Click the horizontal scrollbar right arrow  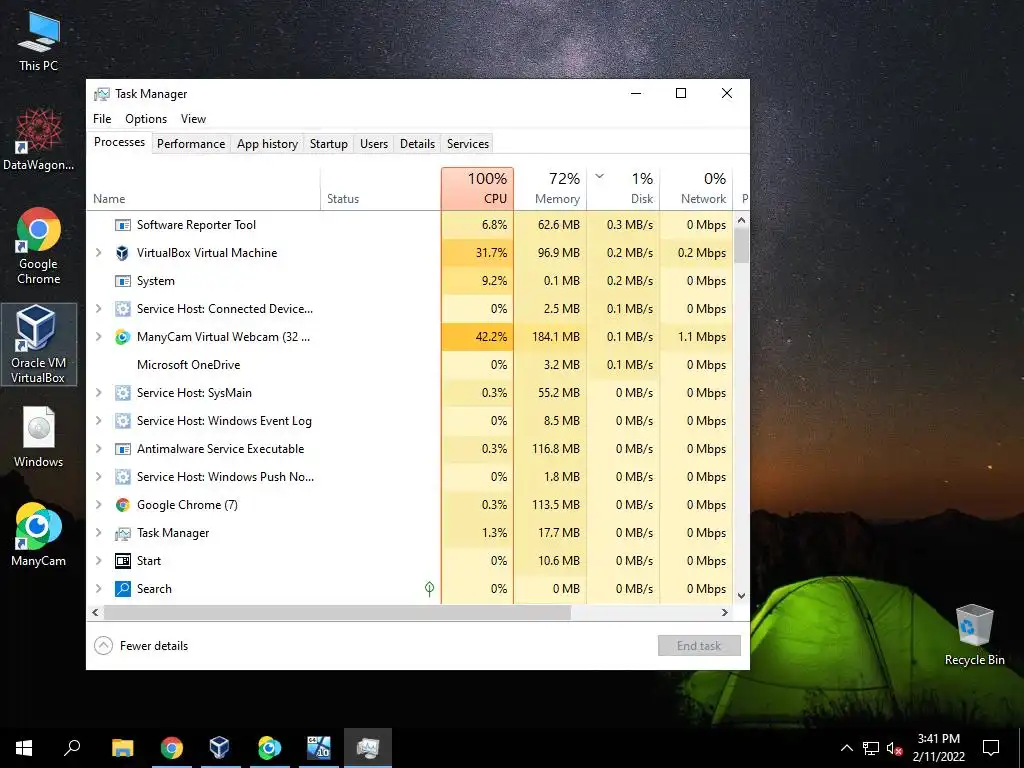[724, 613]
